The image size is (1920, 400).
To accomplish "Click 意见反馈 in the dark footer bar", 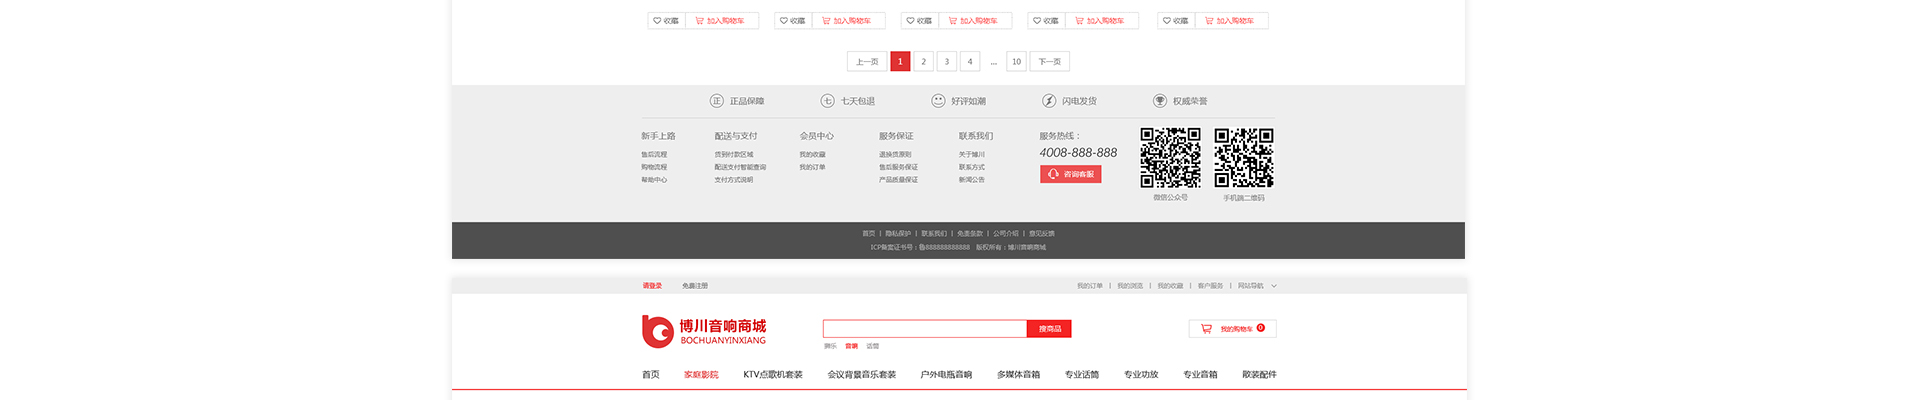I will click(x=1042, y=233).
